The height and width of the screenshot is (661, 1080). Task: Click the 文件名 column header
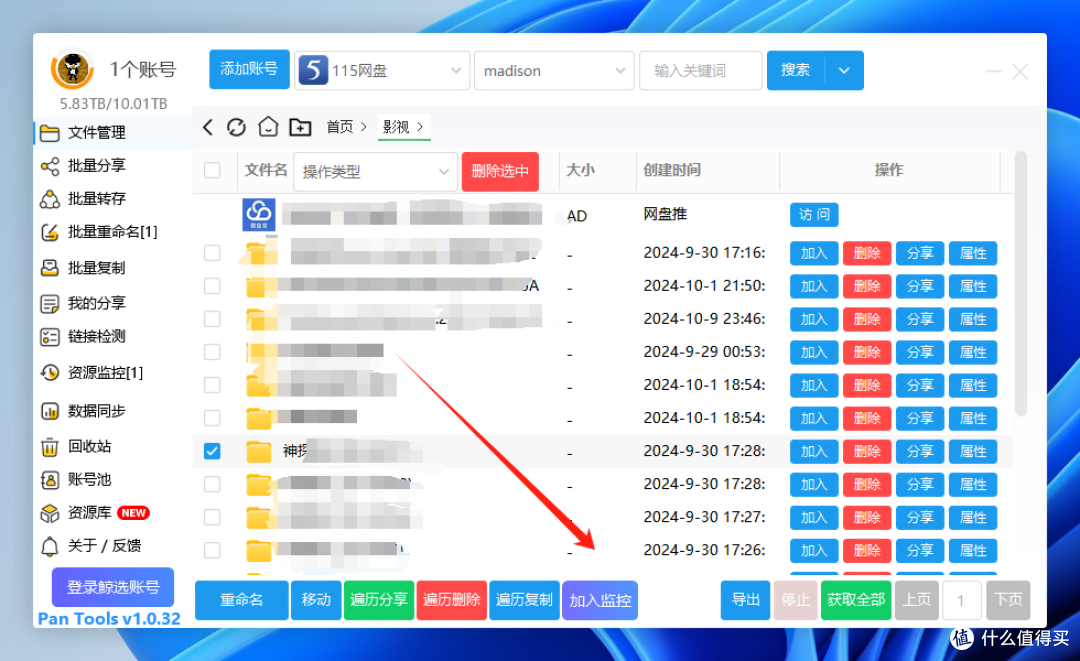tap(266, 170)
